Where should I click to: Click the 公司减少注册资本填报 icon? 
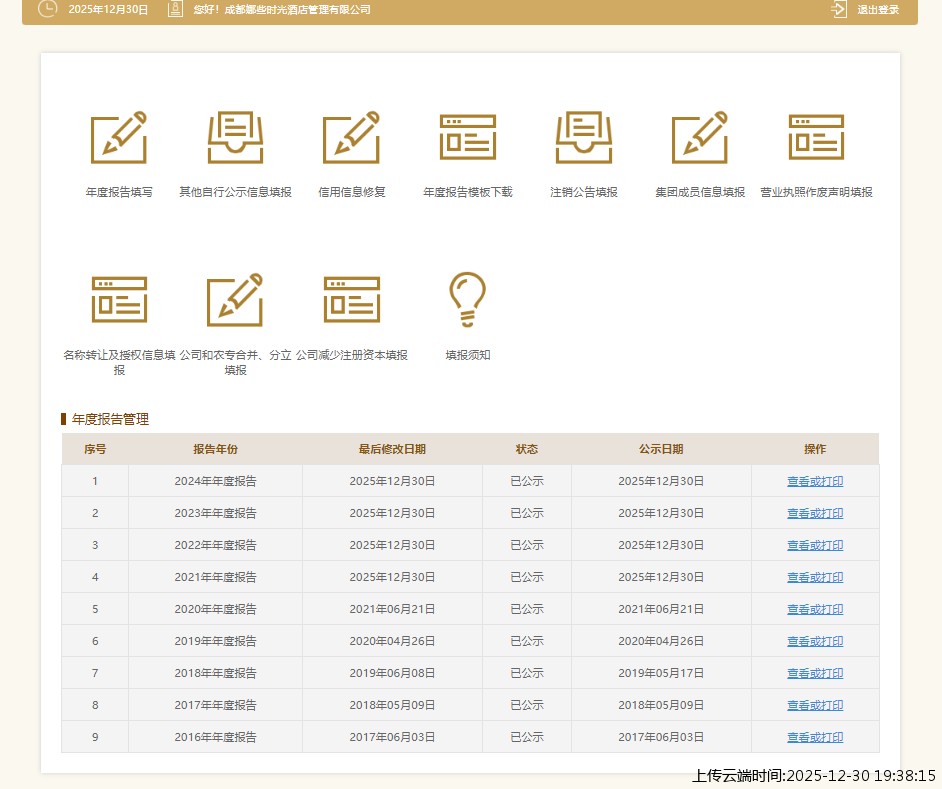pos(351,300)
